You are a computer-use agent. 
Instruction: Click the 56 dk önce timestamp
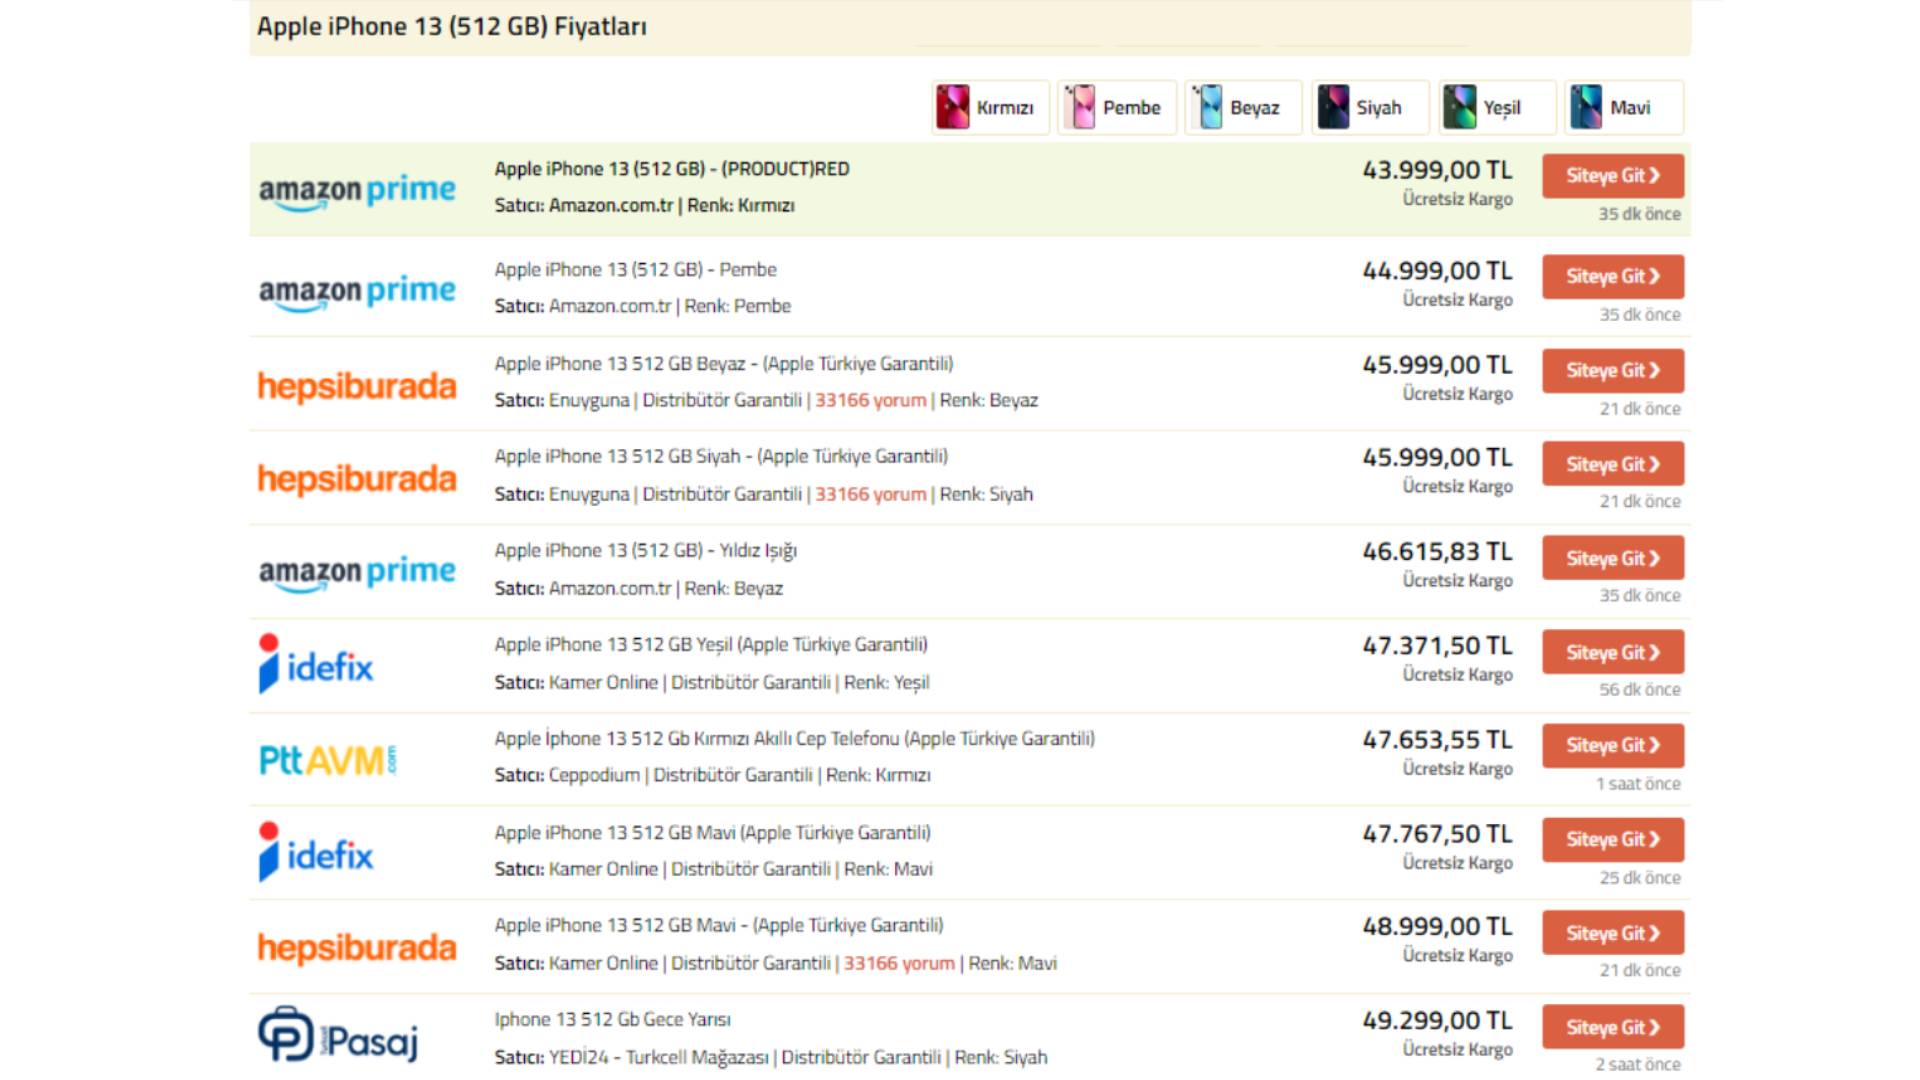(1640, 690)
